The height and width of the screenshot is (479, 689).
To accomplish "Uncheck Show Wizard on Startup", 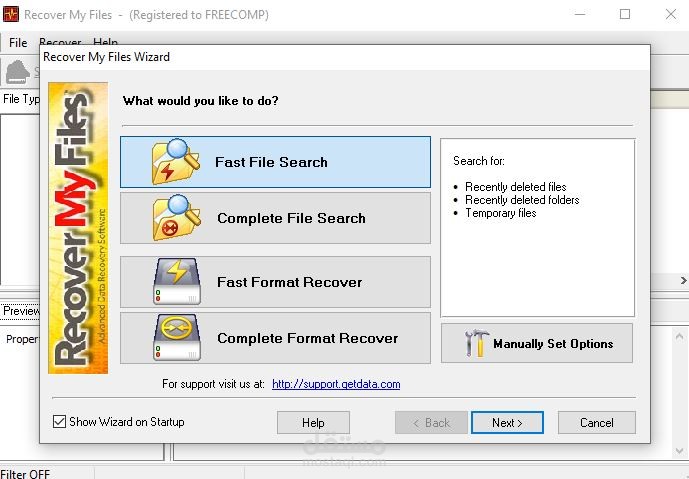I will point(59,421).
